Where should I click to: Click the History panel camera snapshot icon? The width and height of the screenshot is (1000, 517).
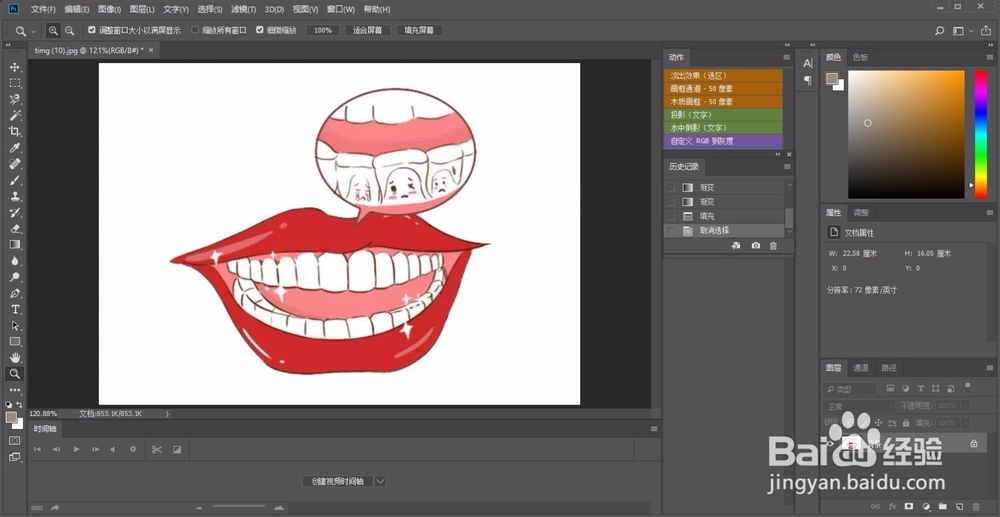pyautogui.click(x=756, y=245)
